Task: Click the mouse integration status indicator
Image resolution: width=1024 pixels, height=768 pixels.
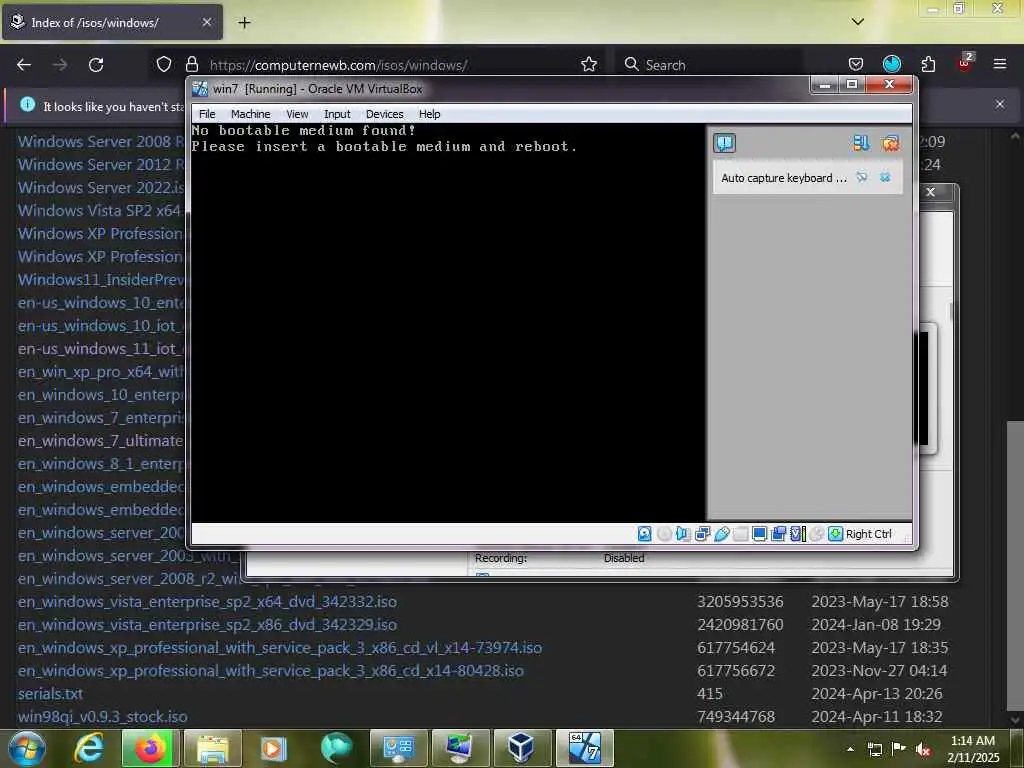Action: tap(816, 534)
